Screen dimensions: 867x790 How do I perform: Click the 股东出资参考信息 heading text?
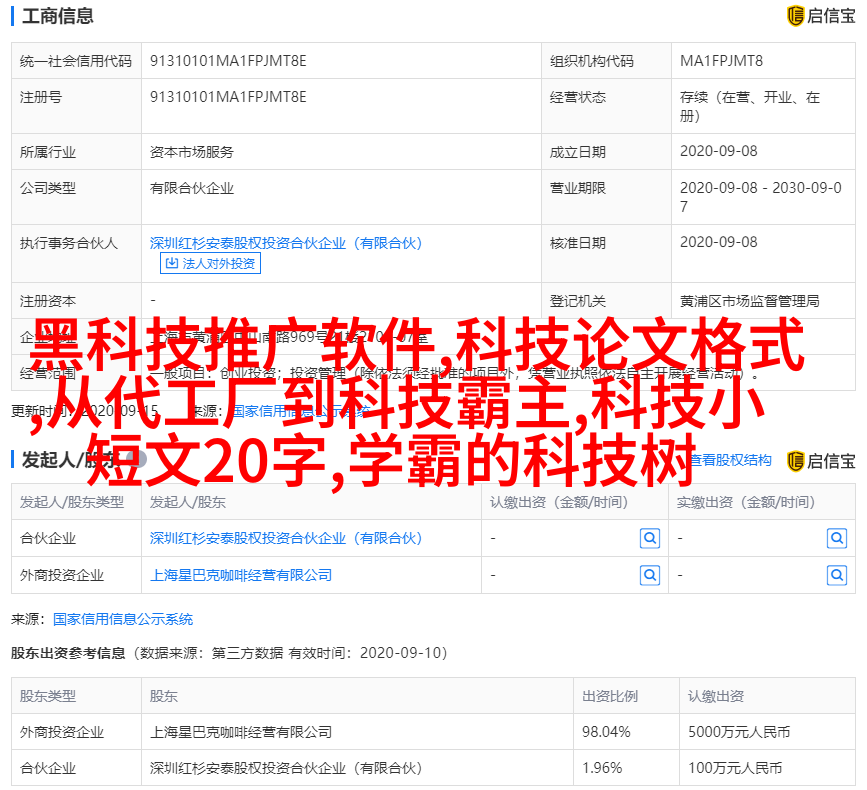68,653
